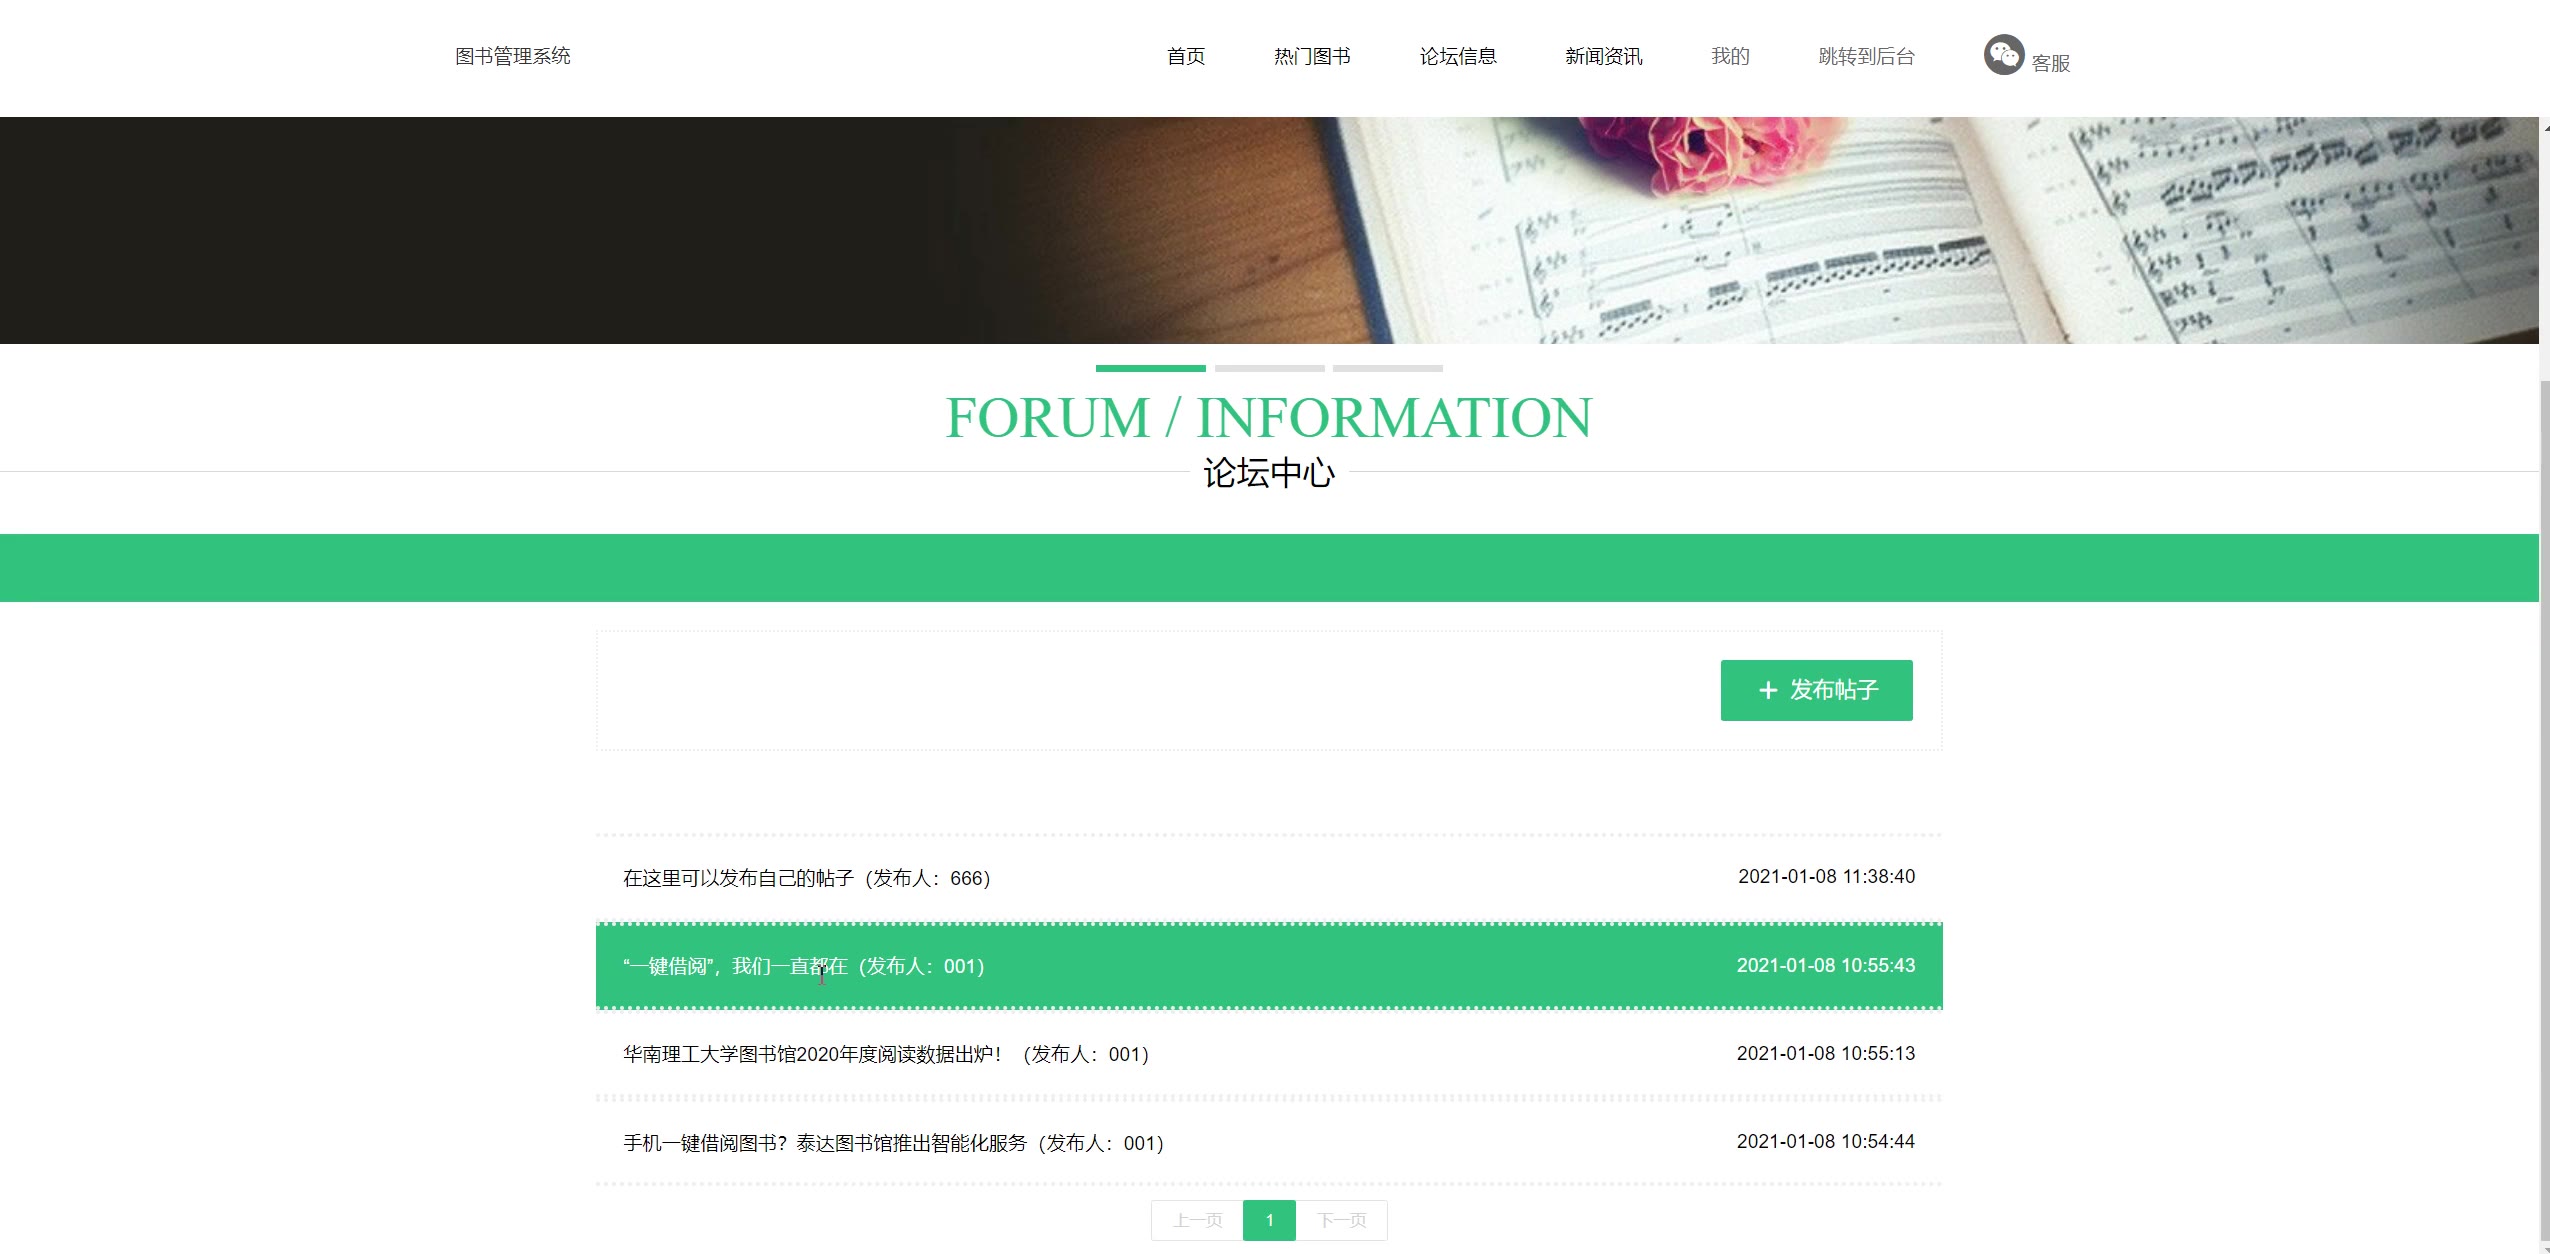Open post “一键借阅”，我们一直都在
Viewport: 2550px width, 1254px height.
[x=803, y=966]
